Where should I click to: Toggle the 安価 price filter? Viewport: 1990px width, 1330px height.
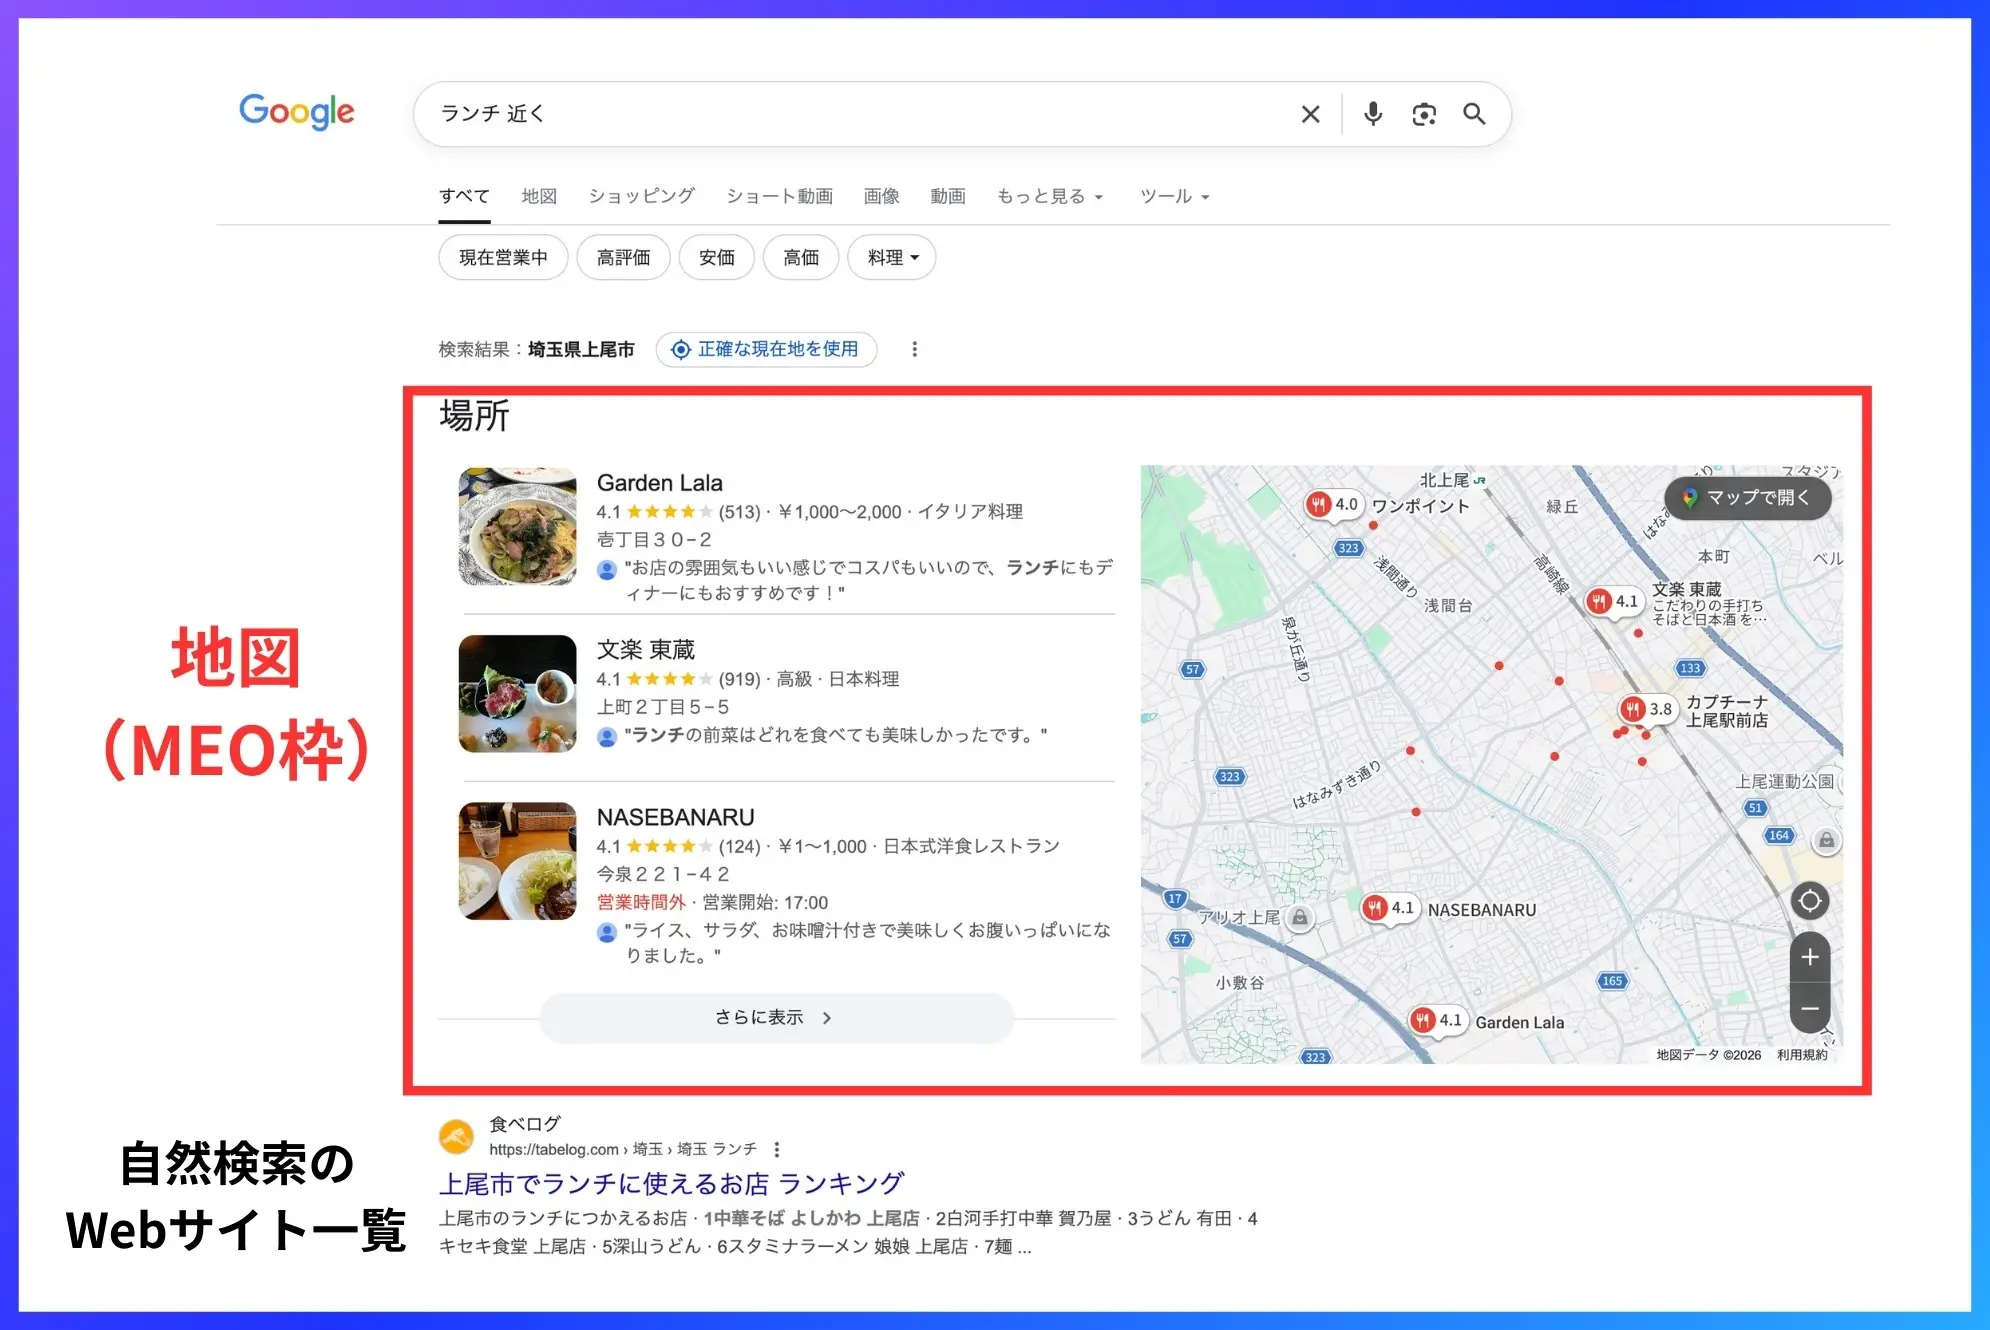tap(716, 257)
